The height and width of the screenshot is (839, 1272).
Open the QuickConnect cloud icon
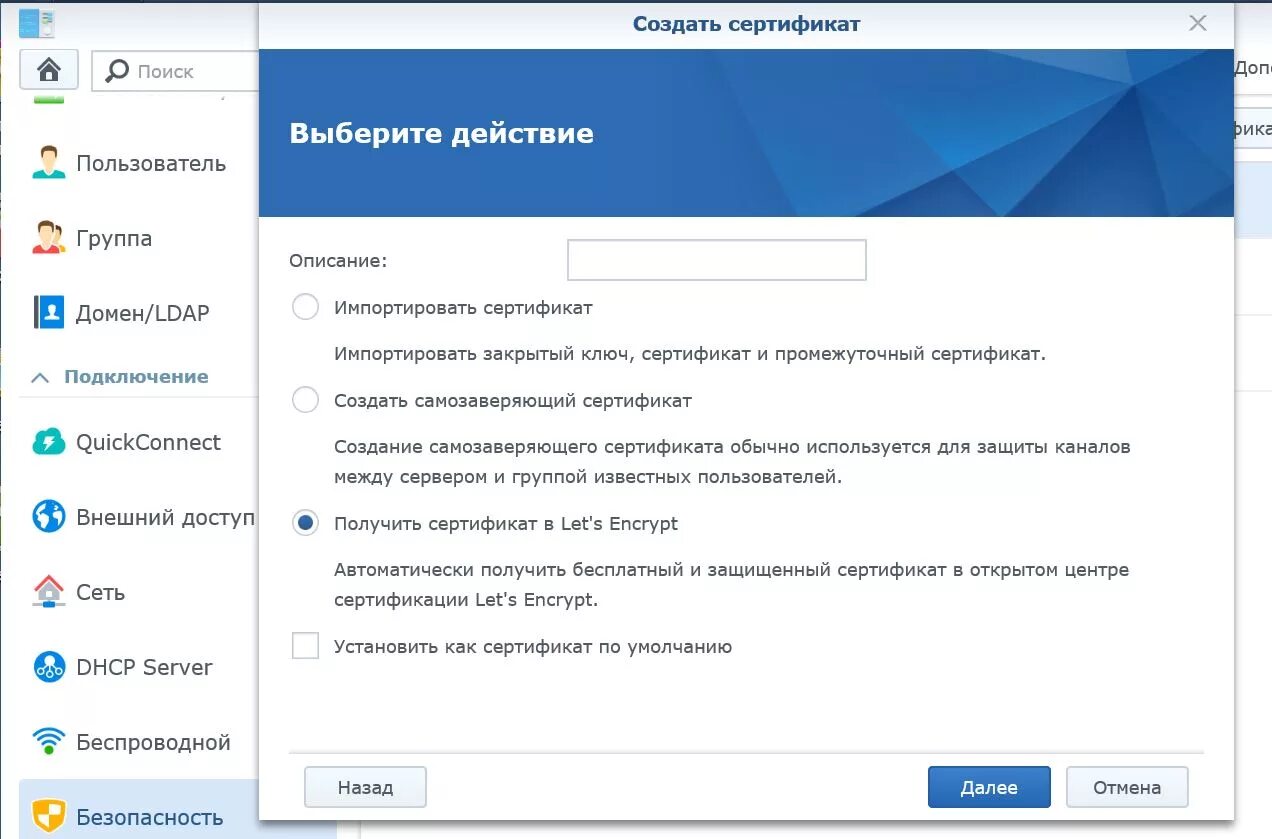48,442
